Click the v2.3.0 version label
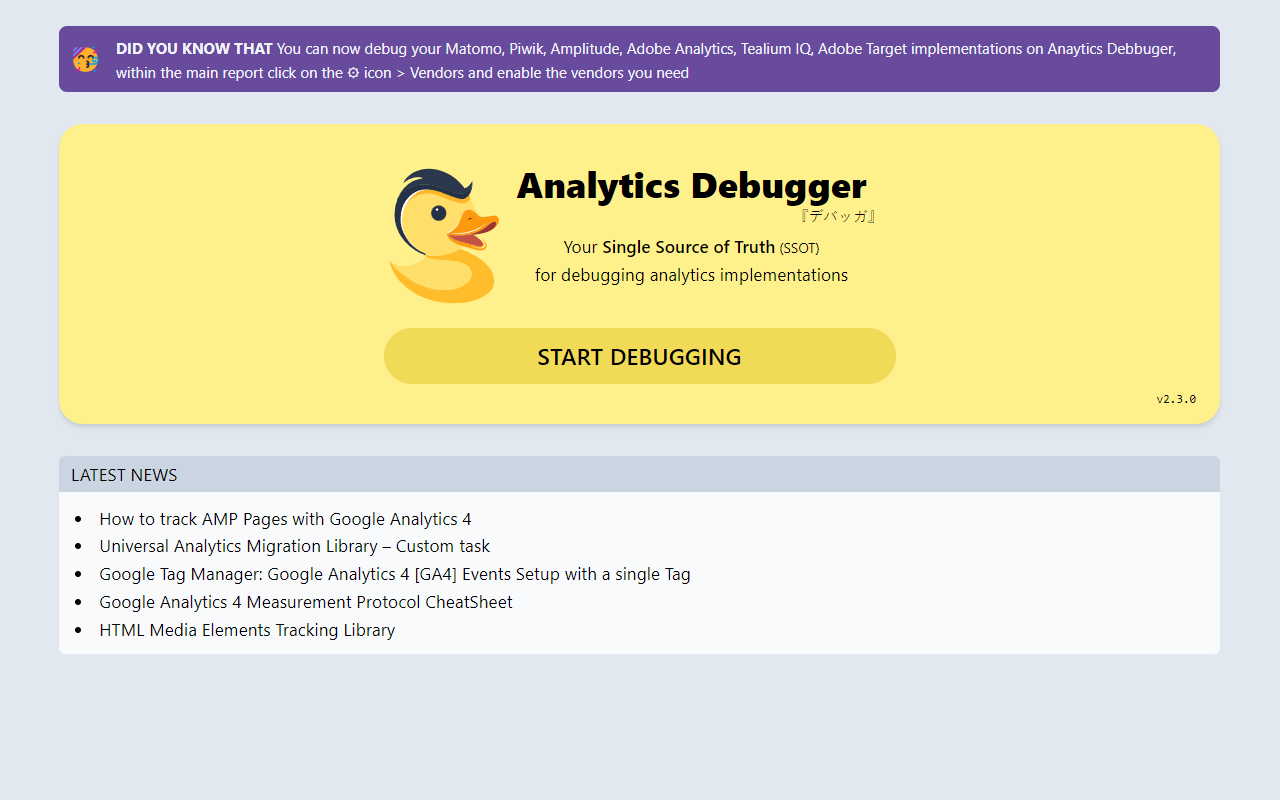Screen dimensions: 1280x800 pyautogui.click(x=1175, y=398)
